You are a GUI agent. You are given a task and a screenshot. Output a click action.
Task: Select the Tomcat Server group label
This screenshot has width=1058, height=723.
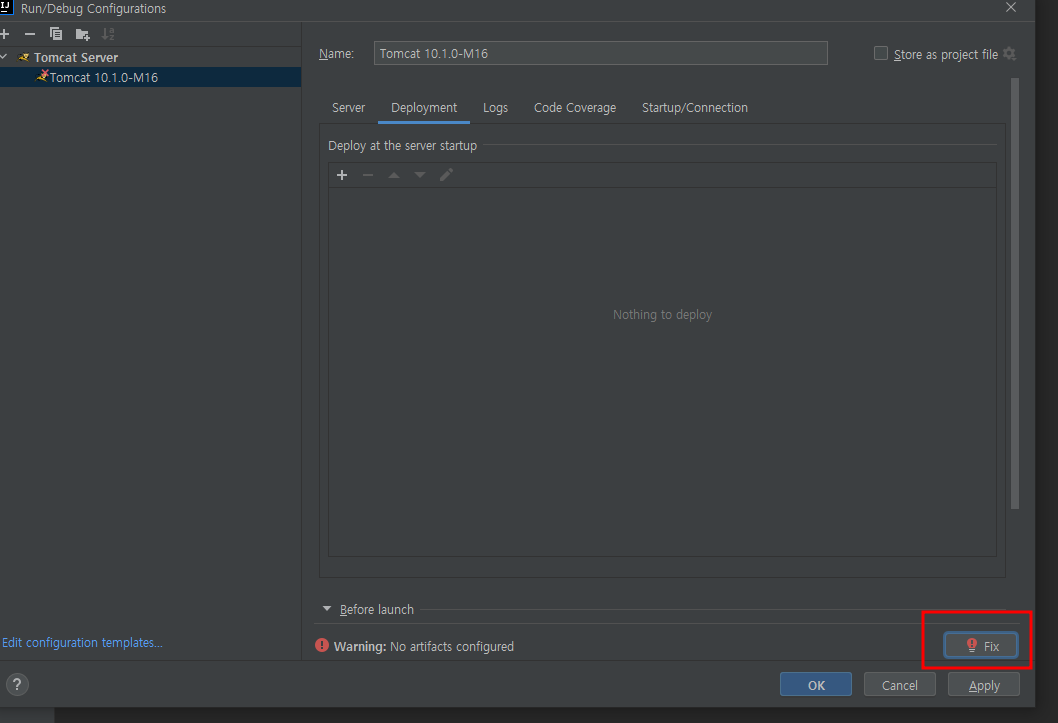[x=76, y=57]
